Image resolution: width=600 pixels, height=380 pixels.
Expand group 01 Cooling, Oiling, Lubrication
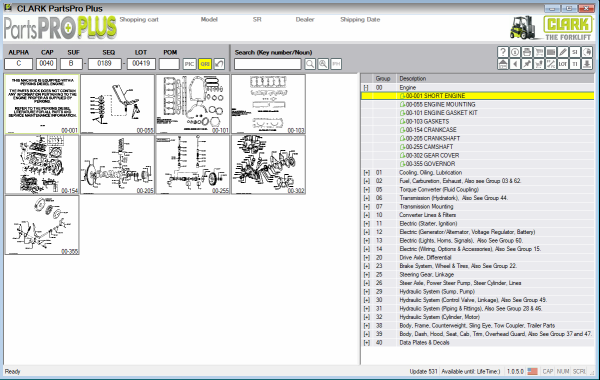click(366, 173)
